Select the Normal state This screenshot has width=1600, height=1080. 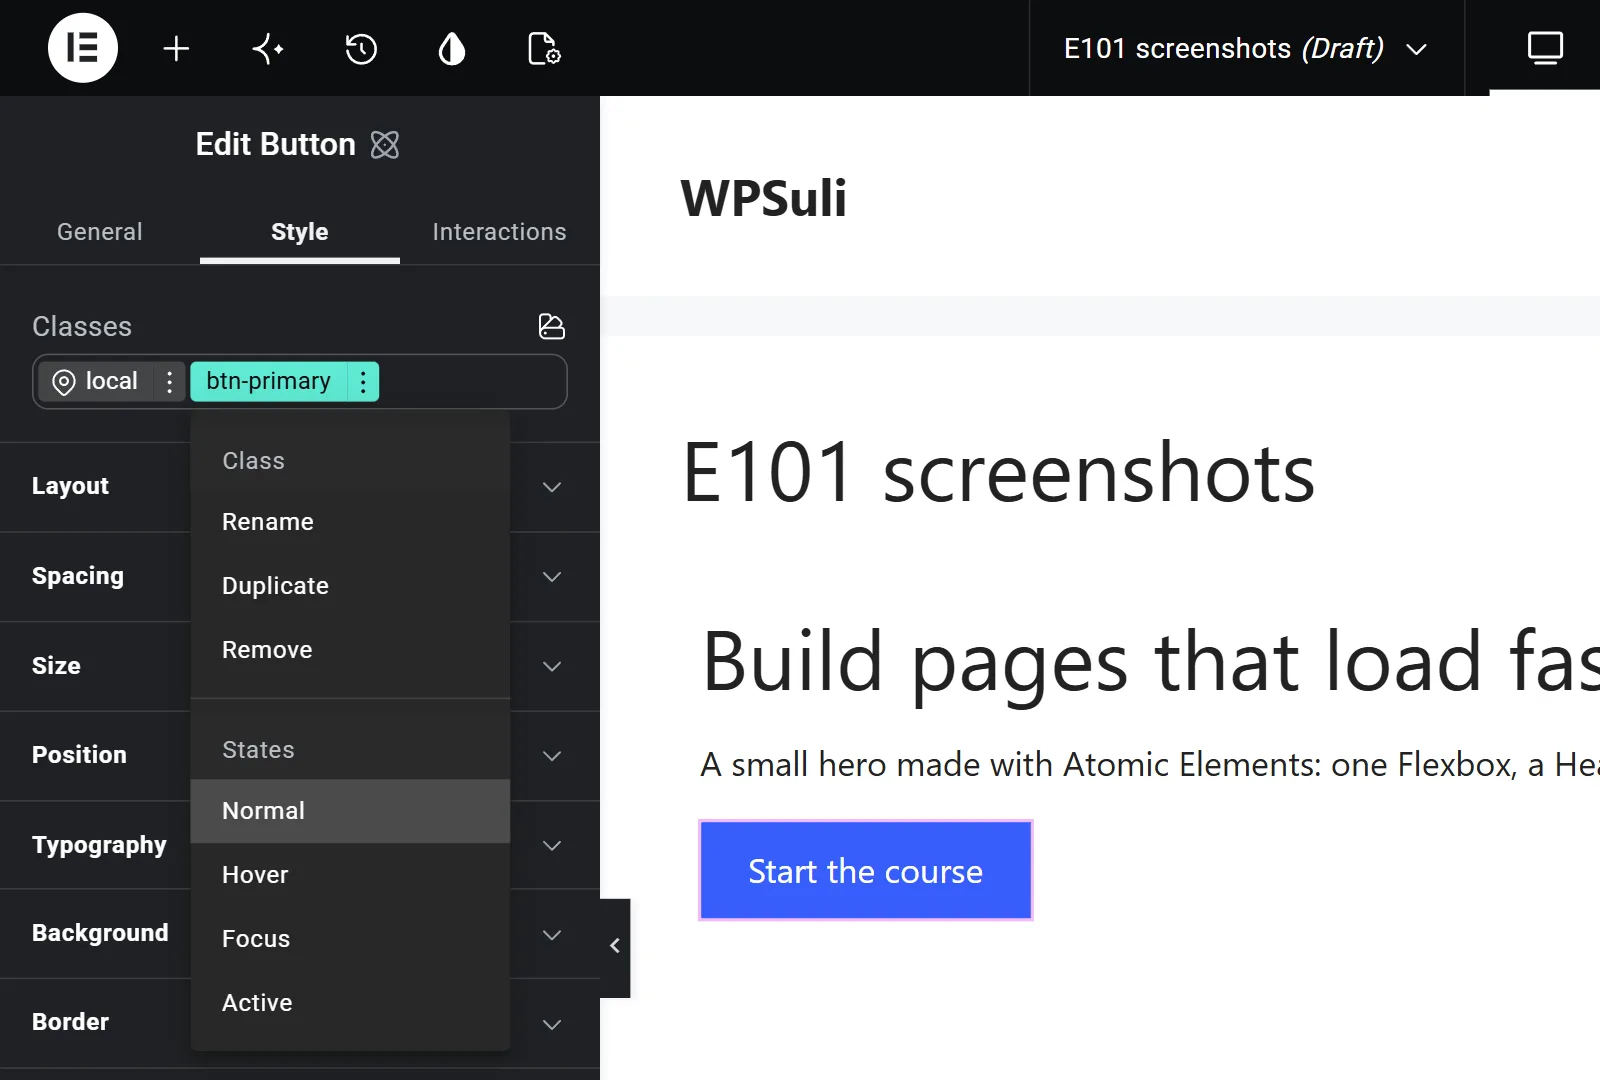click(x=350, y=811)
